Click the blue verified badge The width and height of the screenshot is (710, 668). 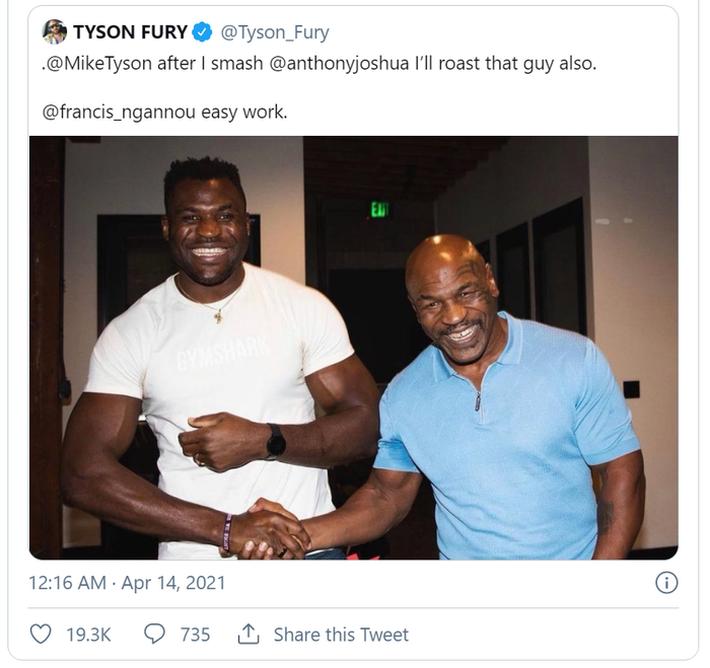tap(202, 33)
